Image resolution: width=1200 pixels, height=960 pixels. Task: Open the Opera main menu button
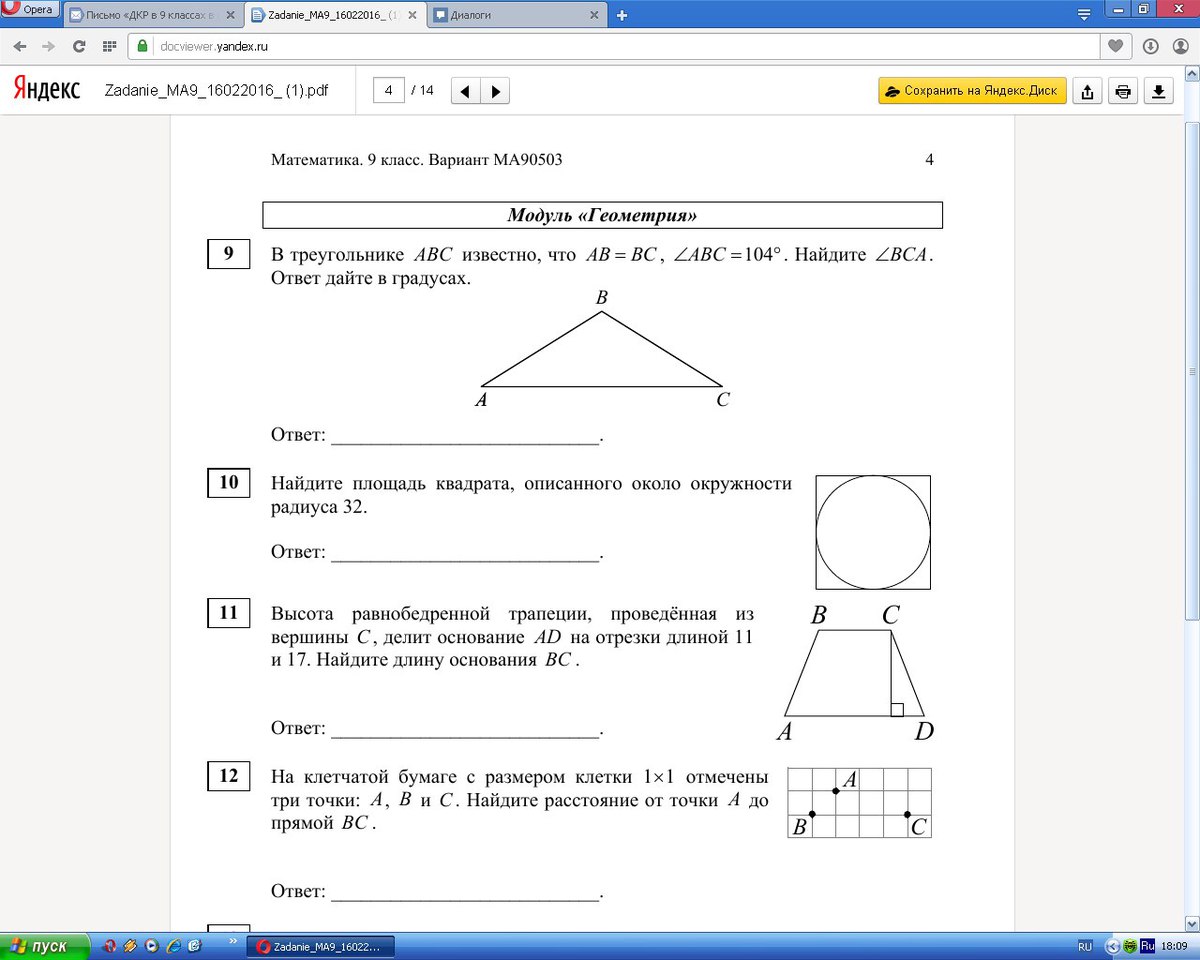click(31, 9)
